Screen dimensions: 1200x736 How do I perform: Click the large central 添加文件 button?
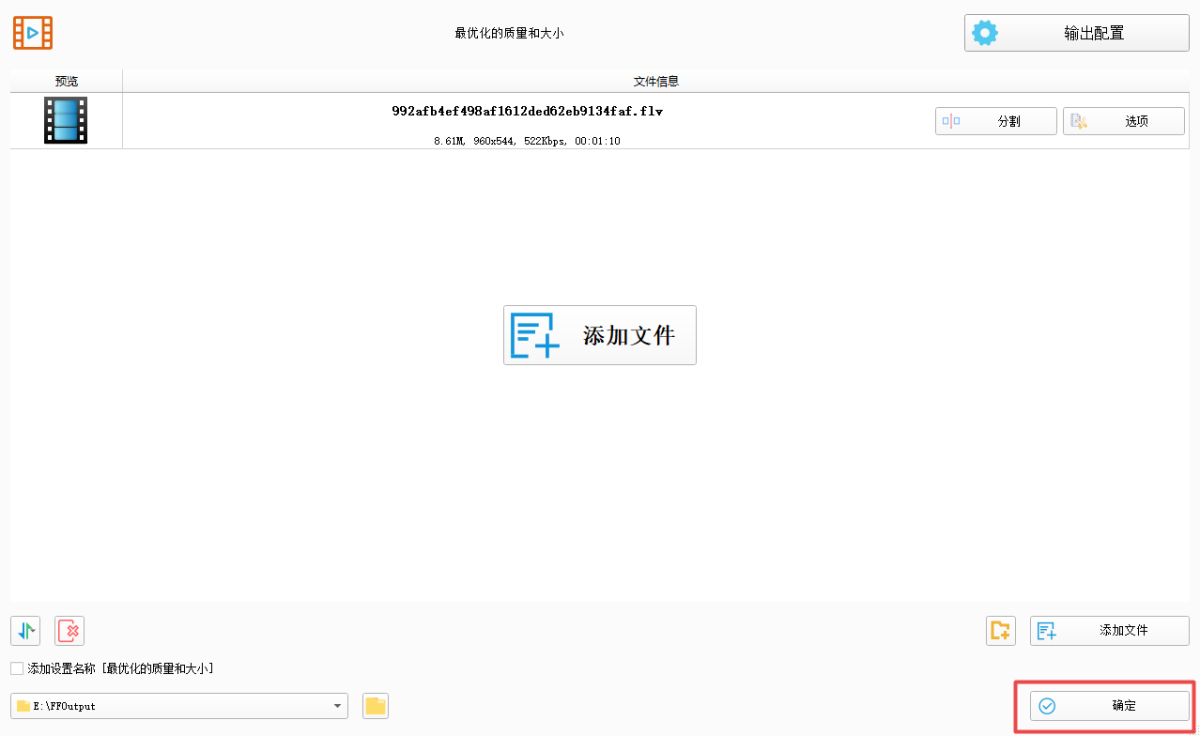pyautogui.click(x=600, y=335)
